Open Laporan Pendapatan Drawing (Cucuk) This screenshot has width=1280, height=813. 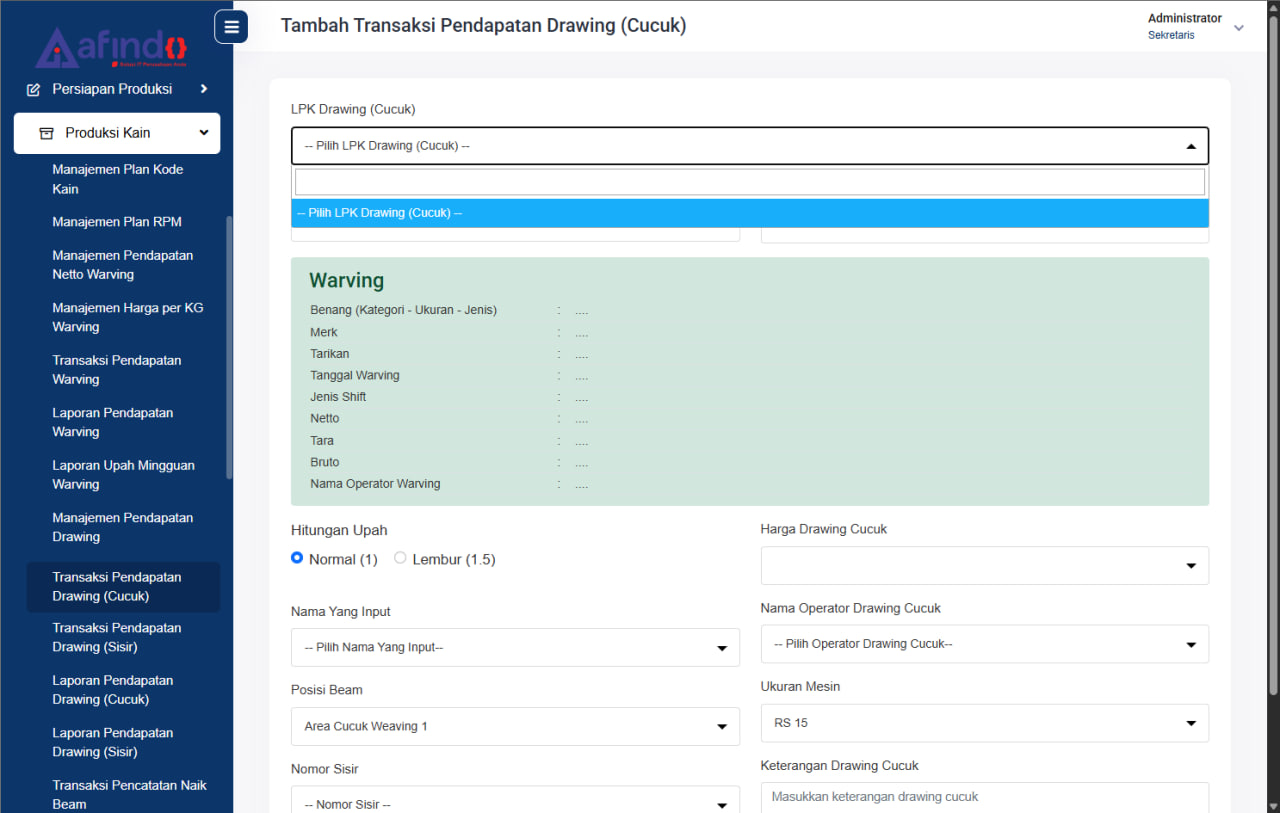click(x=113, y=690)
